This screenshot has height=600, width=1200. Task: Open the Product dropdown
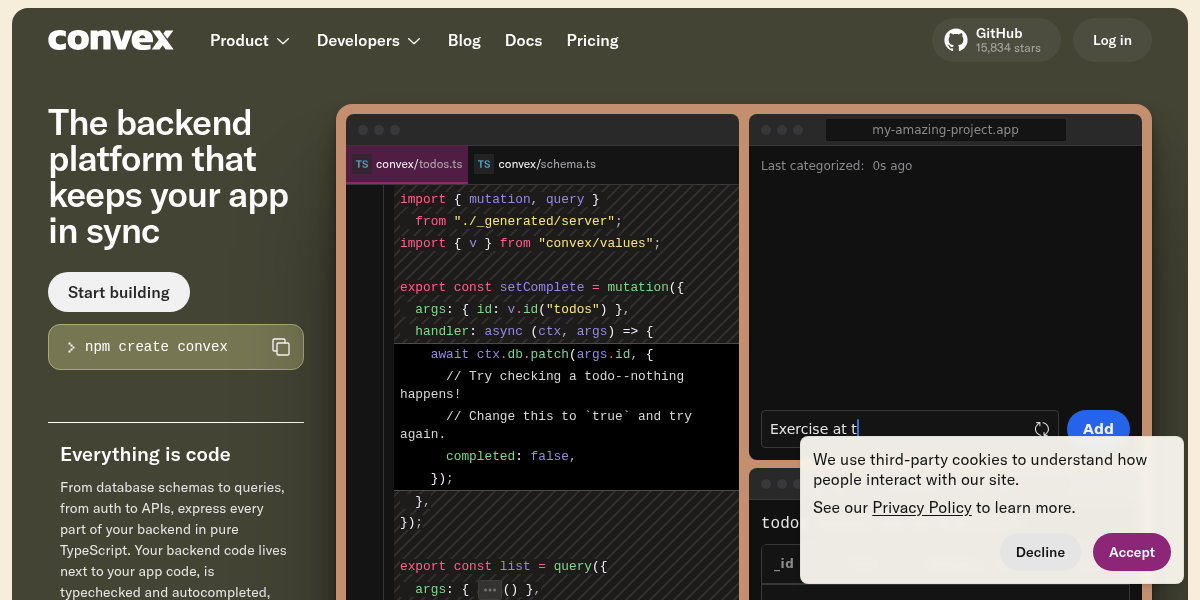pyautogui.click(x=249, y=40)
